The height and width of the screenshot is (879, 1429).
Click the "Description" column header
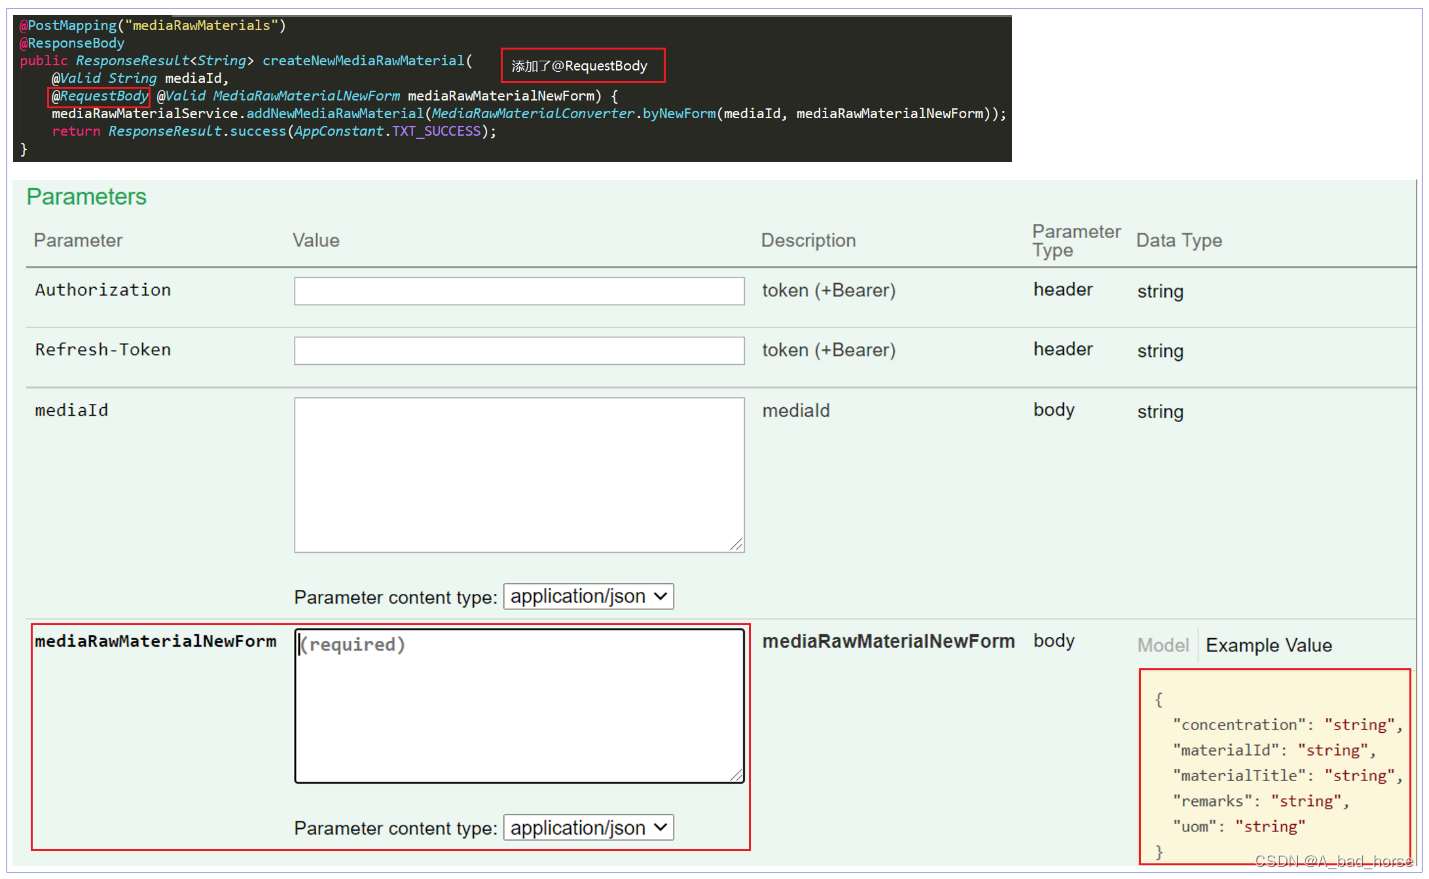point(808,241)
